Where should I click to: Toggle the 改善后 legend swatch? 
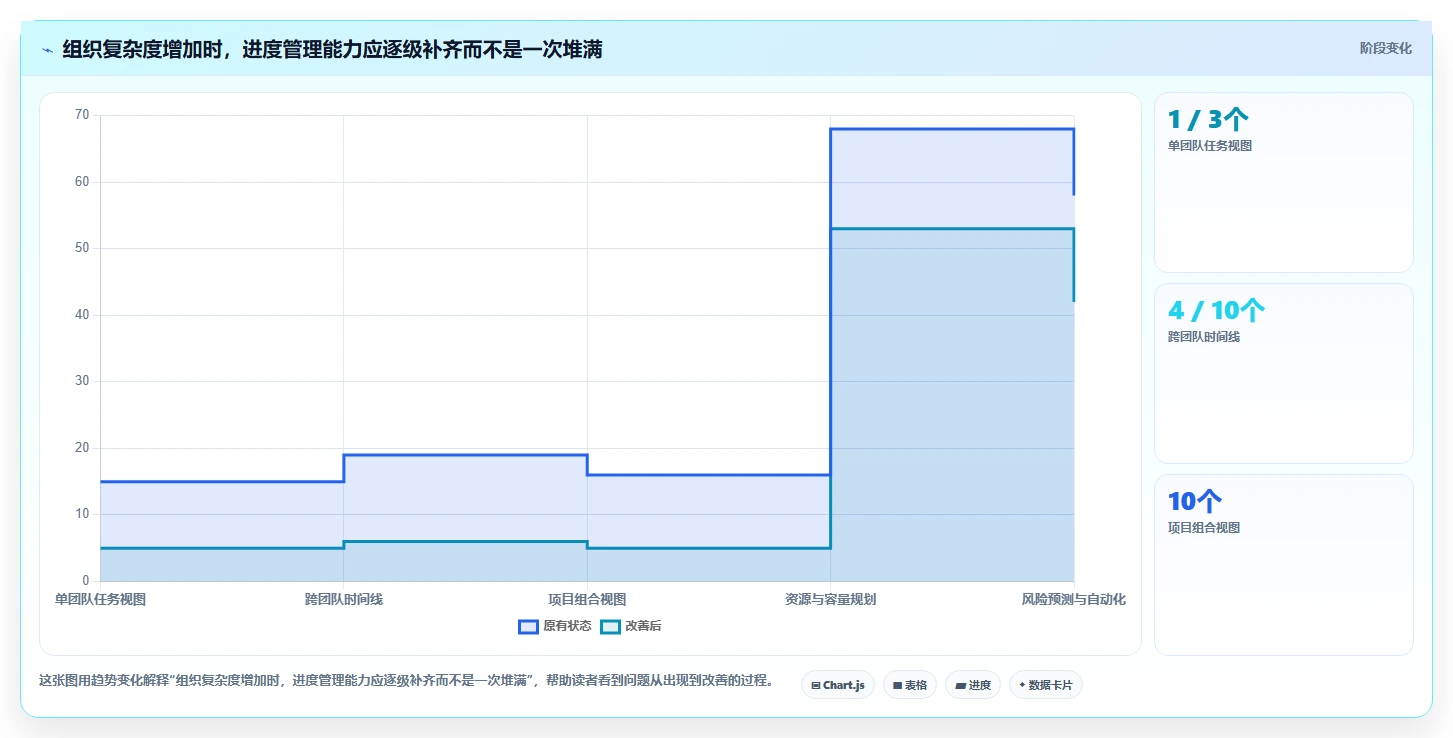coord(610,626)
